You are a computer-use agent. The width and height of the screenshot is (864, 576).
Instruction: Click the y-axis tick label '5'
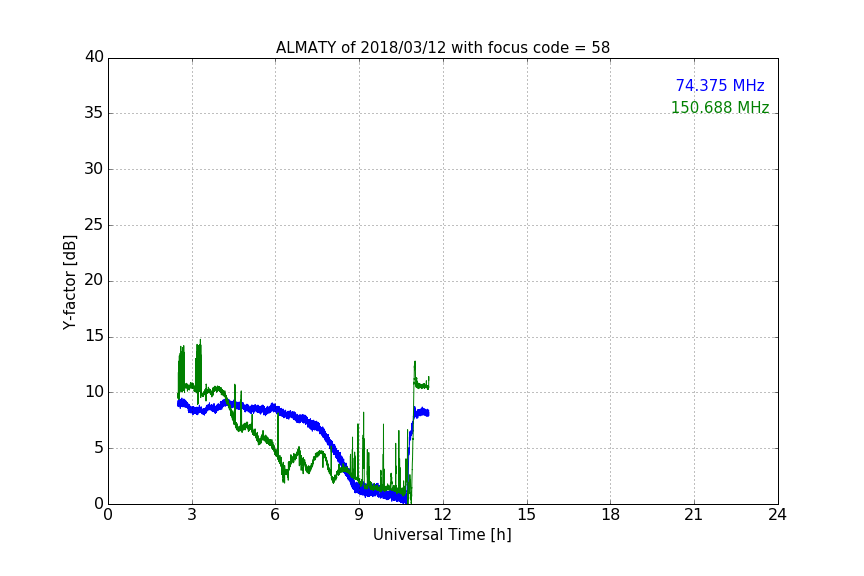[x=99, y=448]
